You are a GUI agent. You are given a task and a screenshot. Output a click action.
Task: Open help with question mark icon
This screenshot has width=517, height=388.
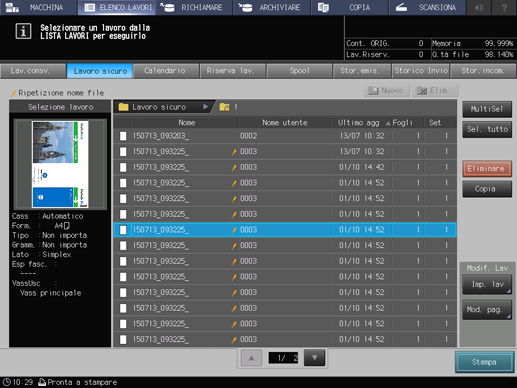(x=504, y=7)
